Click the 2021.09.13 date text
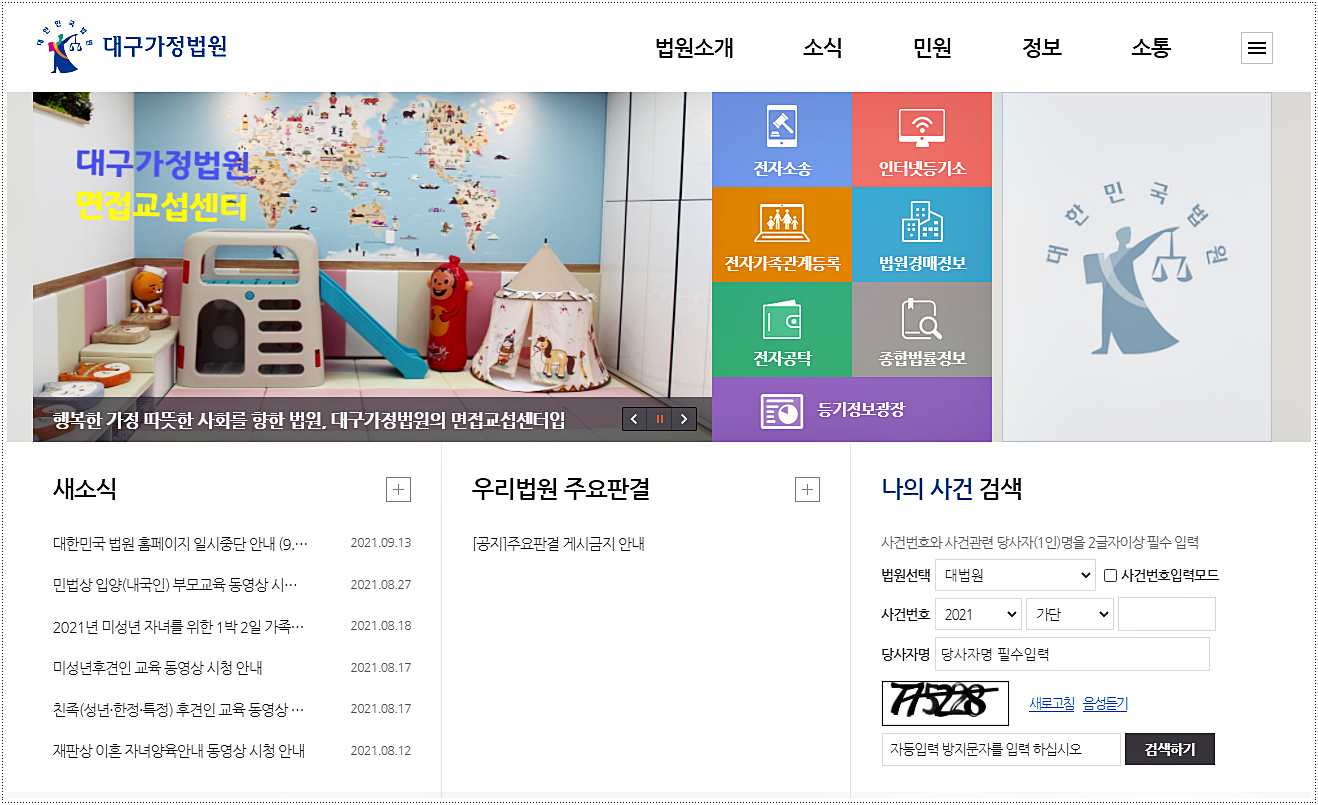Screen dimensions: 1318x805 (381, 543)
